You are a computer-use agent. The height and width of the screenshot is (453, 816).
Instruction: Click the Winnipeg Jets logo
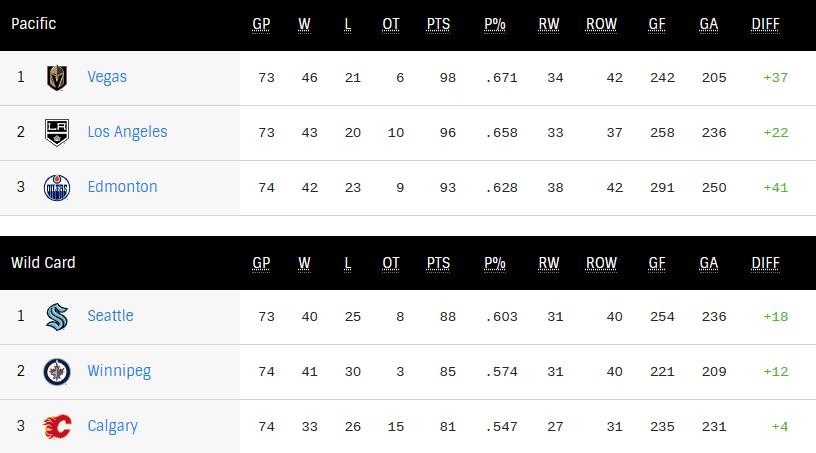click(x=57, y=371)
